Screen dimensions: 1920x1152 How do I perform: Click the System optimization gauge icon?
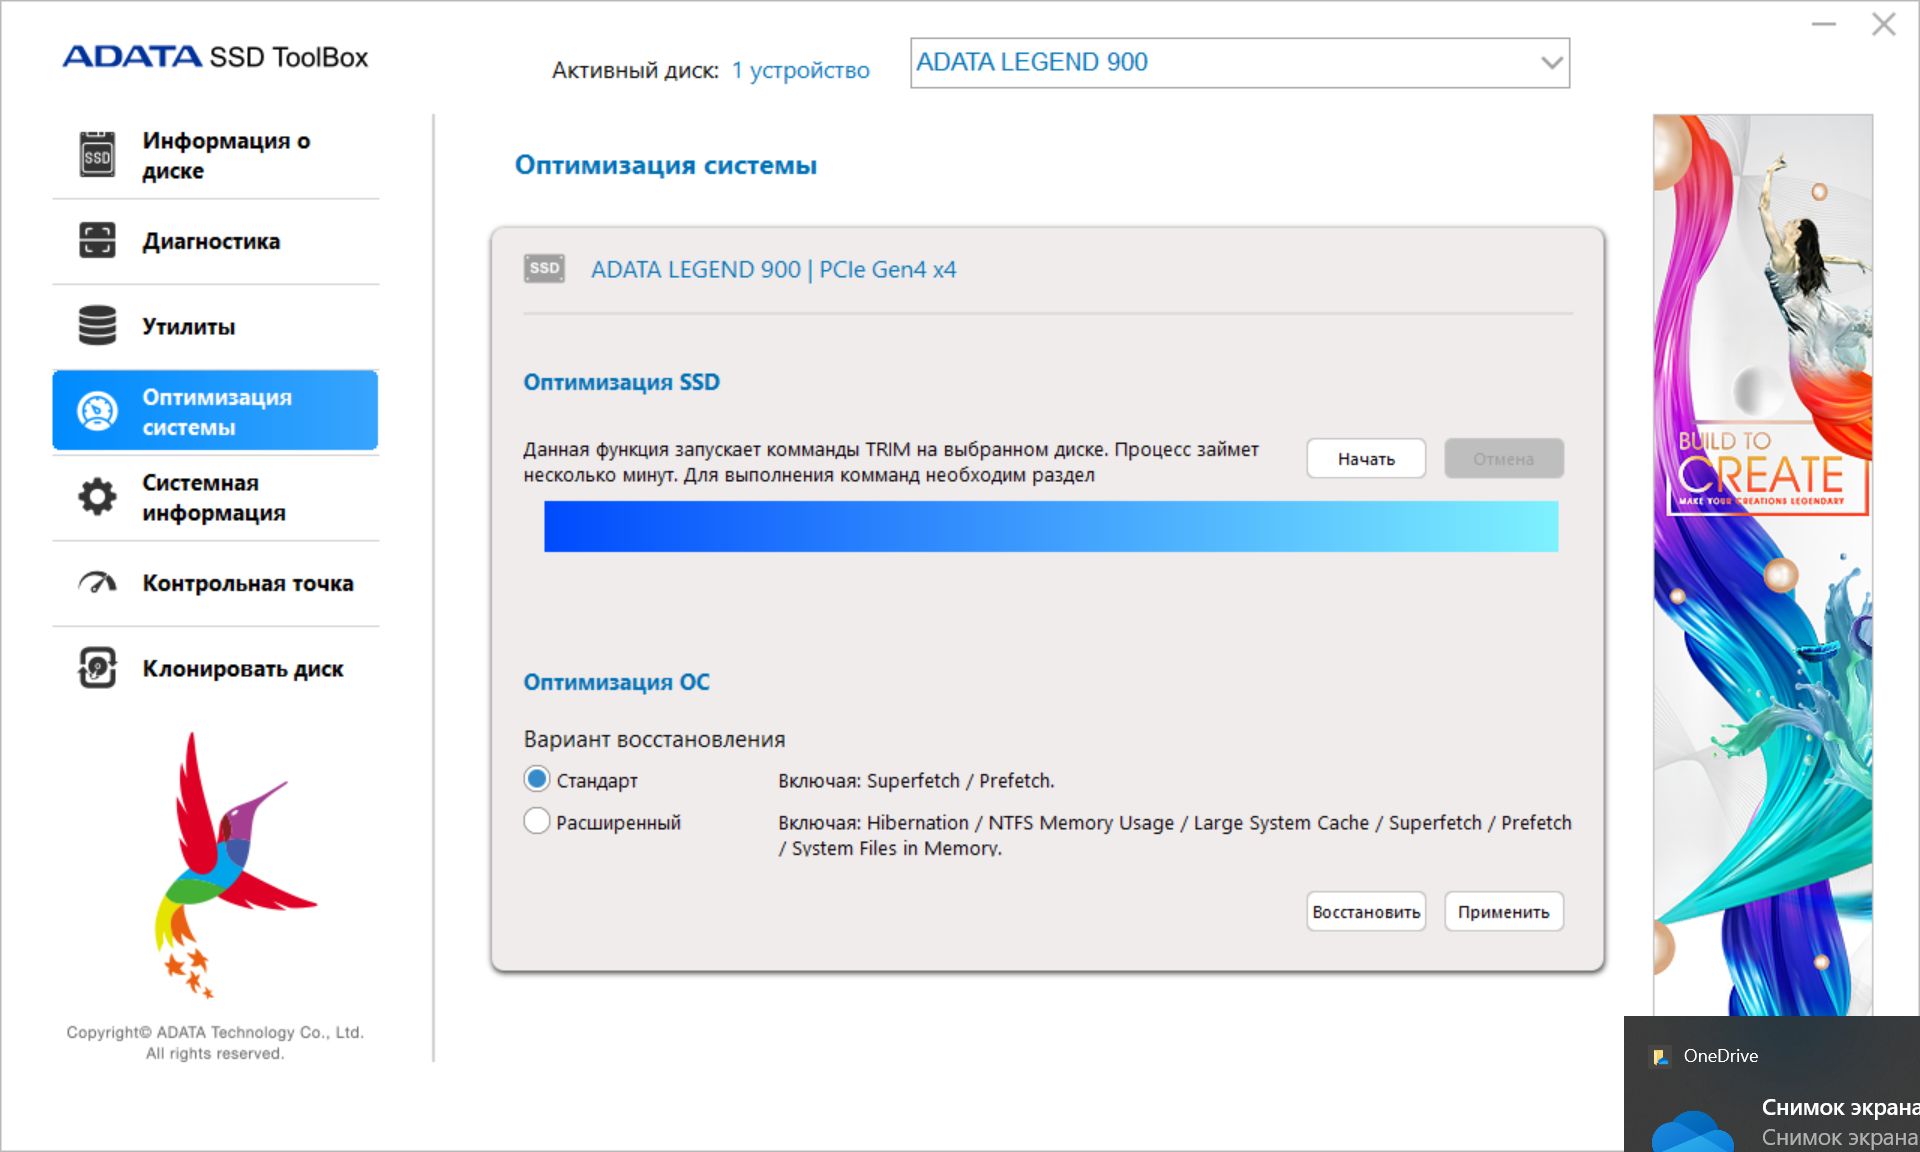click(97, 411)
